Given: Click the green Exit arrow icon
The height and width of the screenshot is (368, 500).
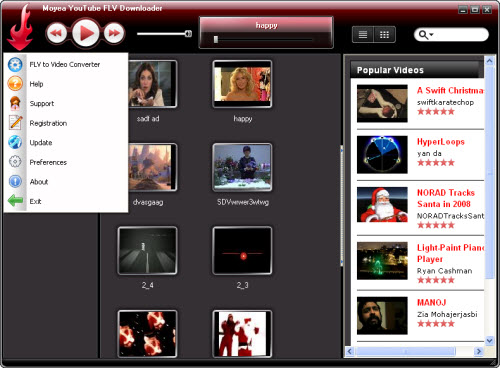Looking at the screenshot, I should click(x=15, y=201).
